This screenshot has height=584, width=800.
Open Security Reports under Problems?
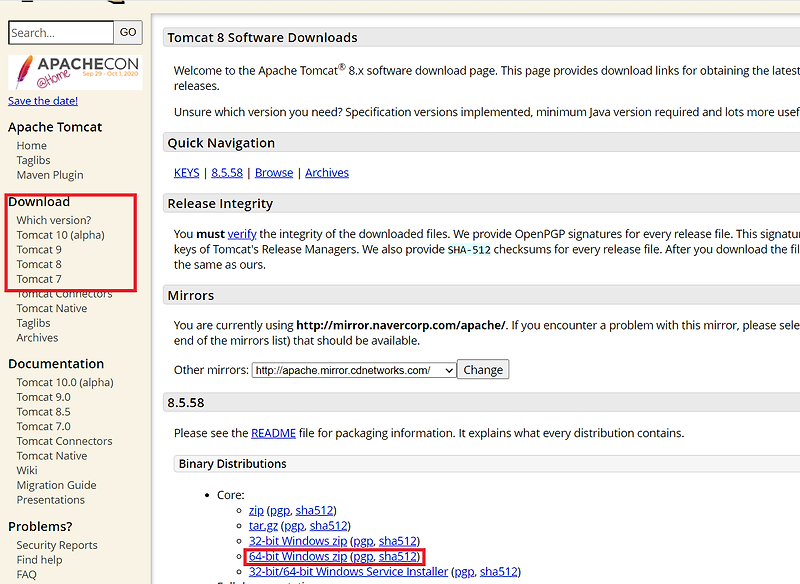coord(57,545)
